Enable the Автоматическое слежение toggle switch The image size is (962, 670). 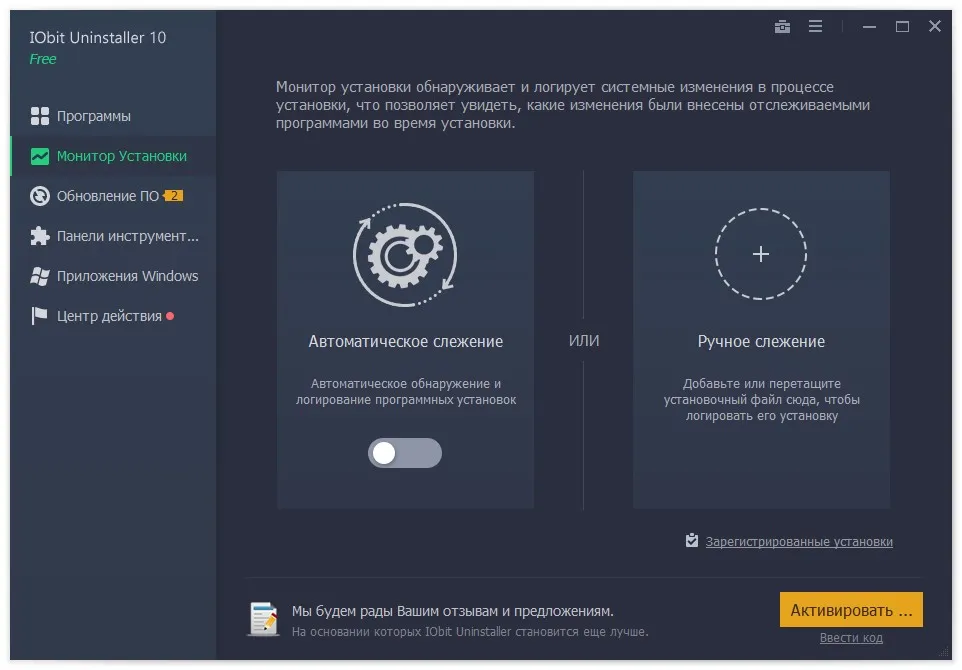405,453
